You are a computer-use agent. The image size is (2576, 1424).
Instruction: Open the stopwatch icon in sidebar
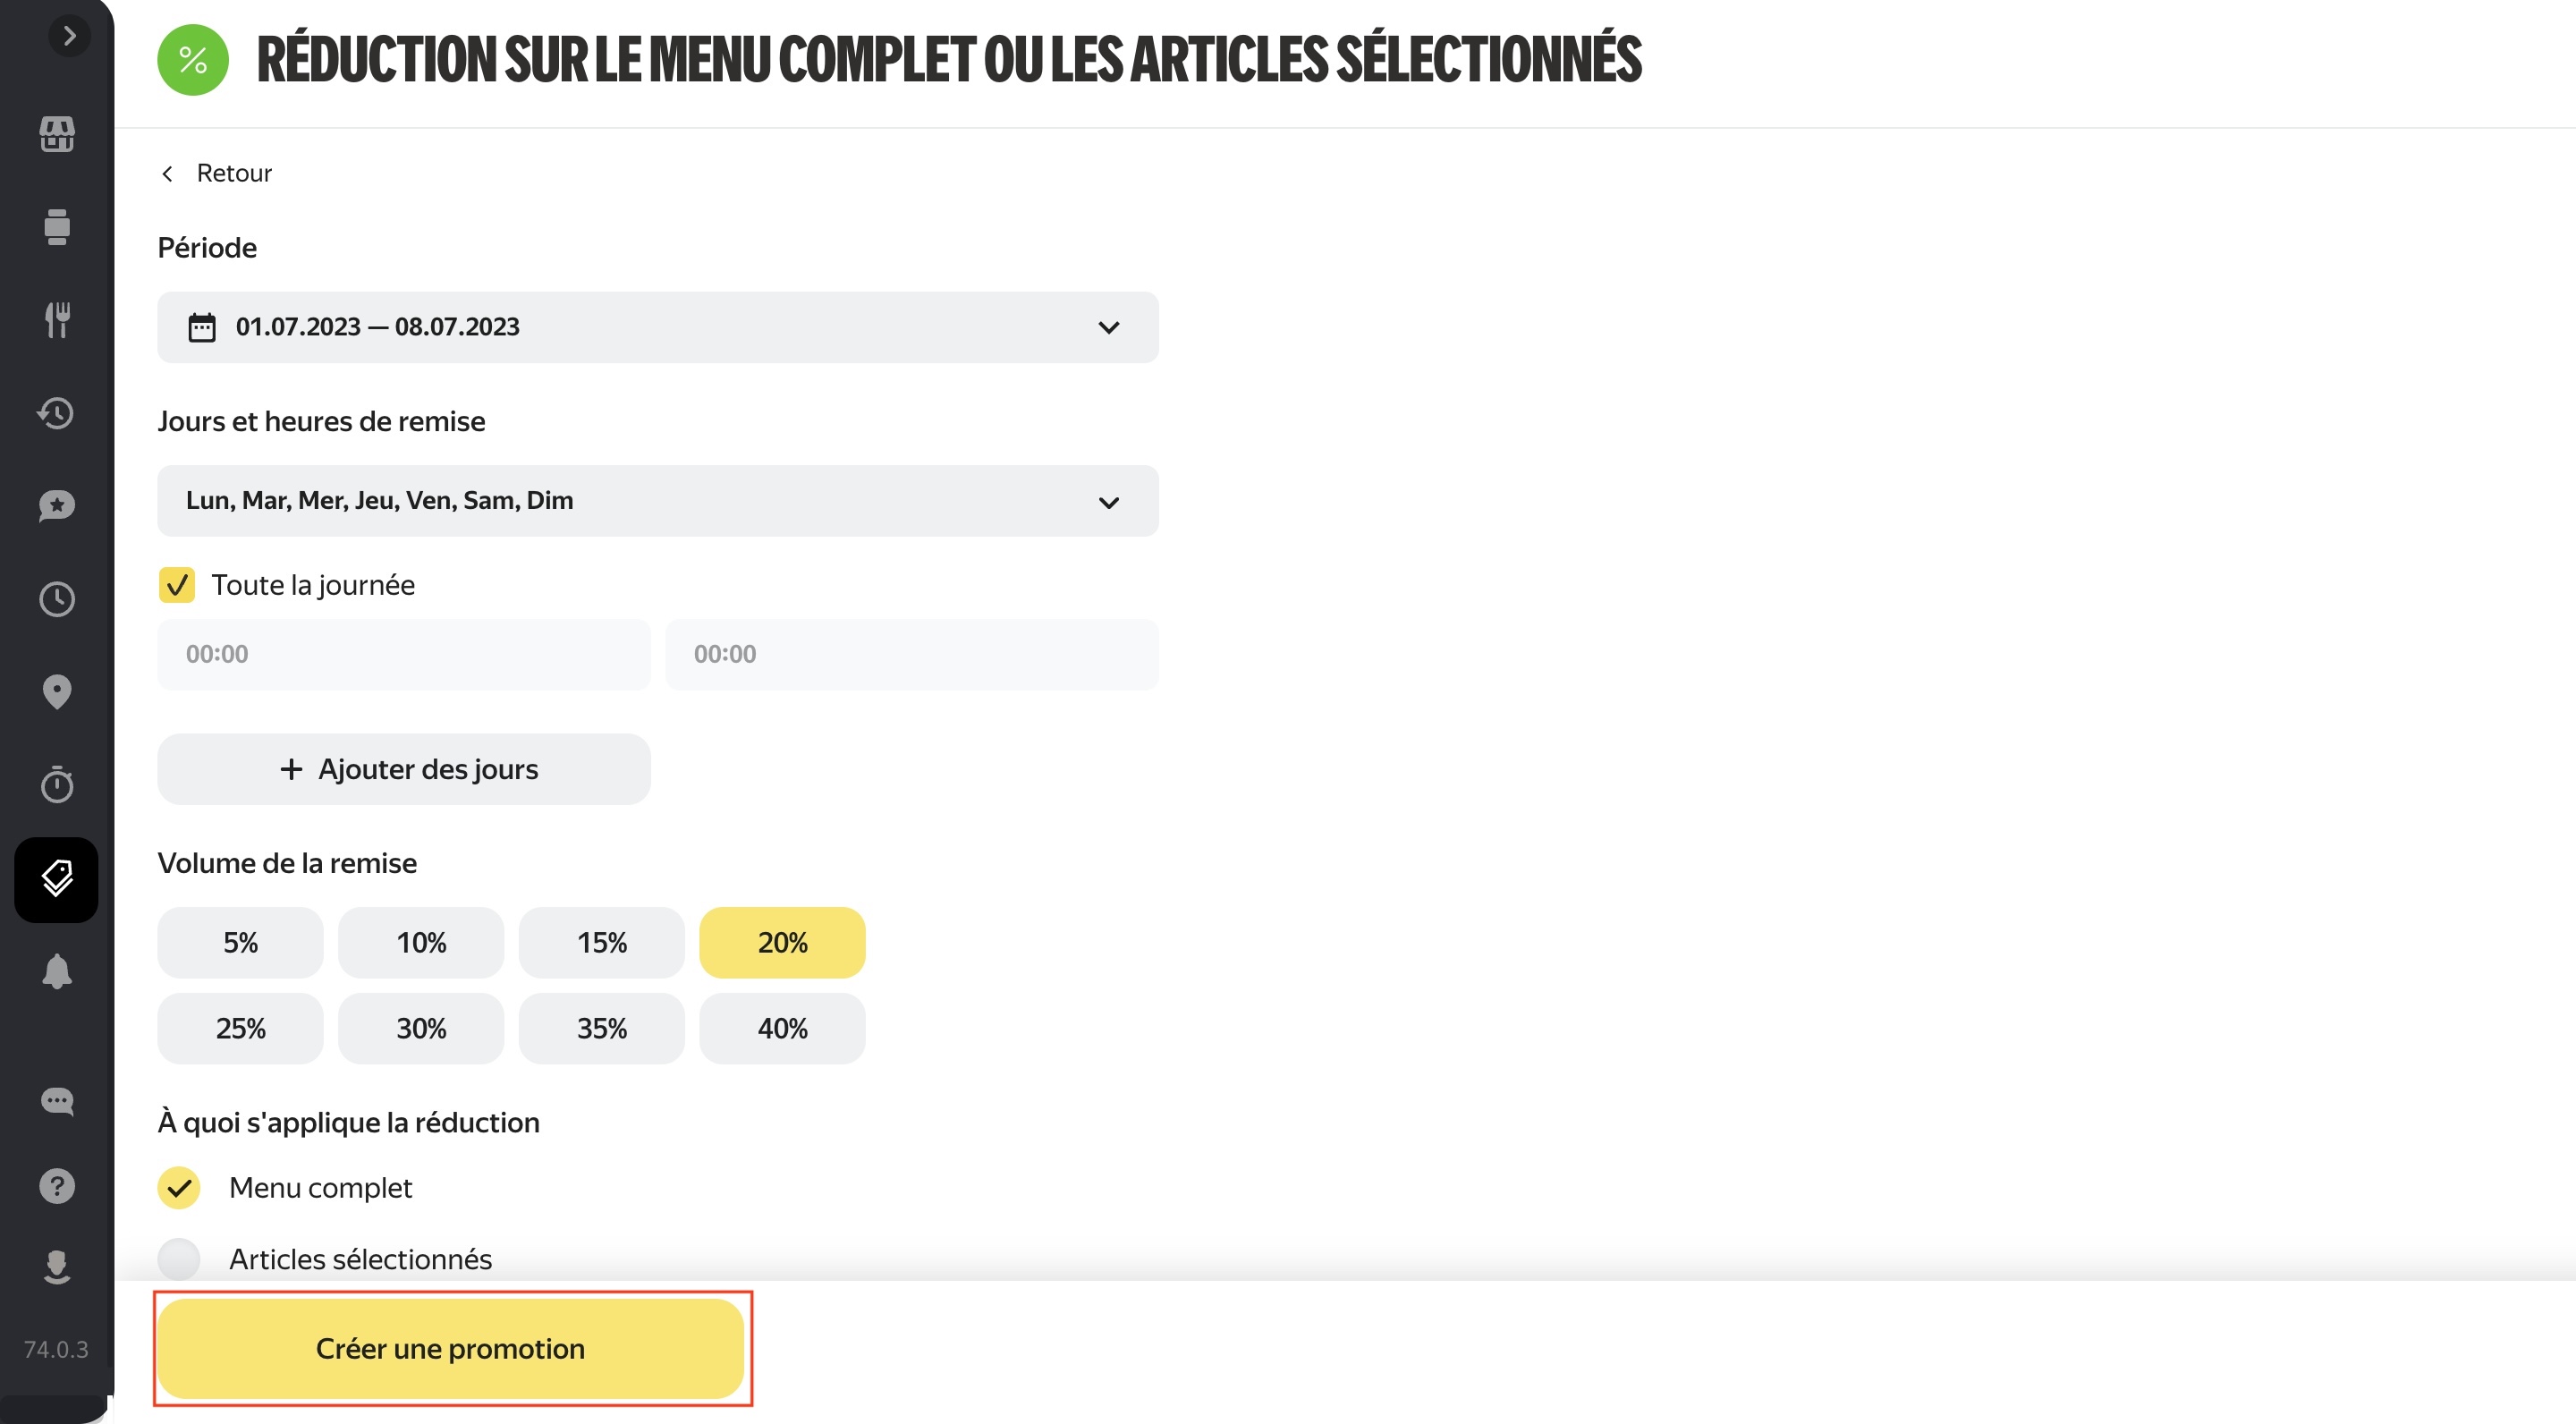(x=57, y=784)
